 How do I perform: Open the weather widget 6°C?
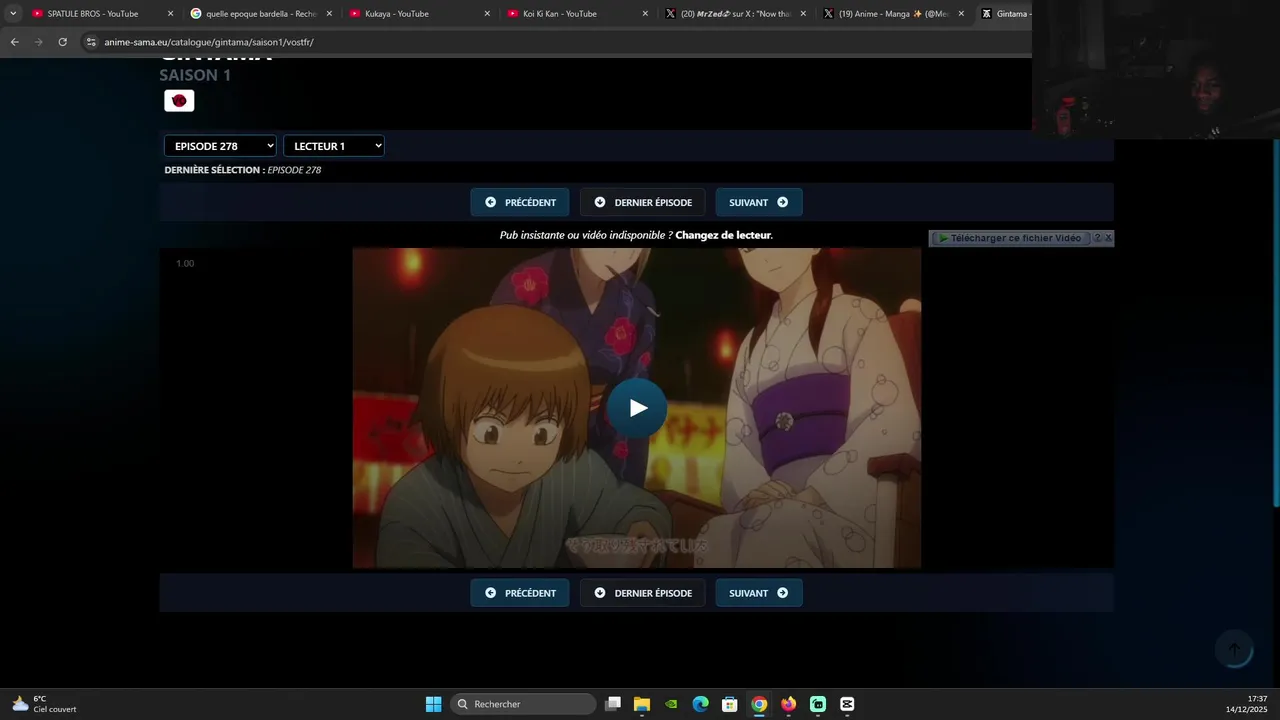[44, 704]
